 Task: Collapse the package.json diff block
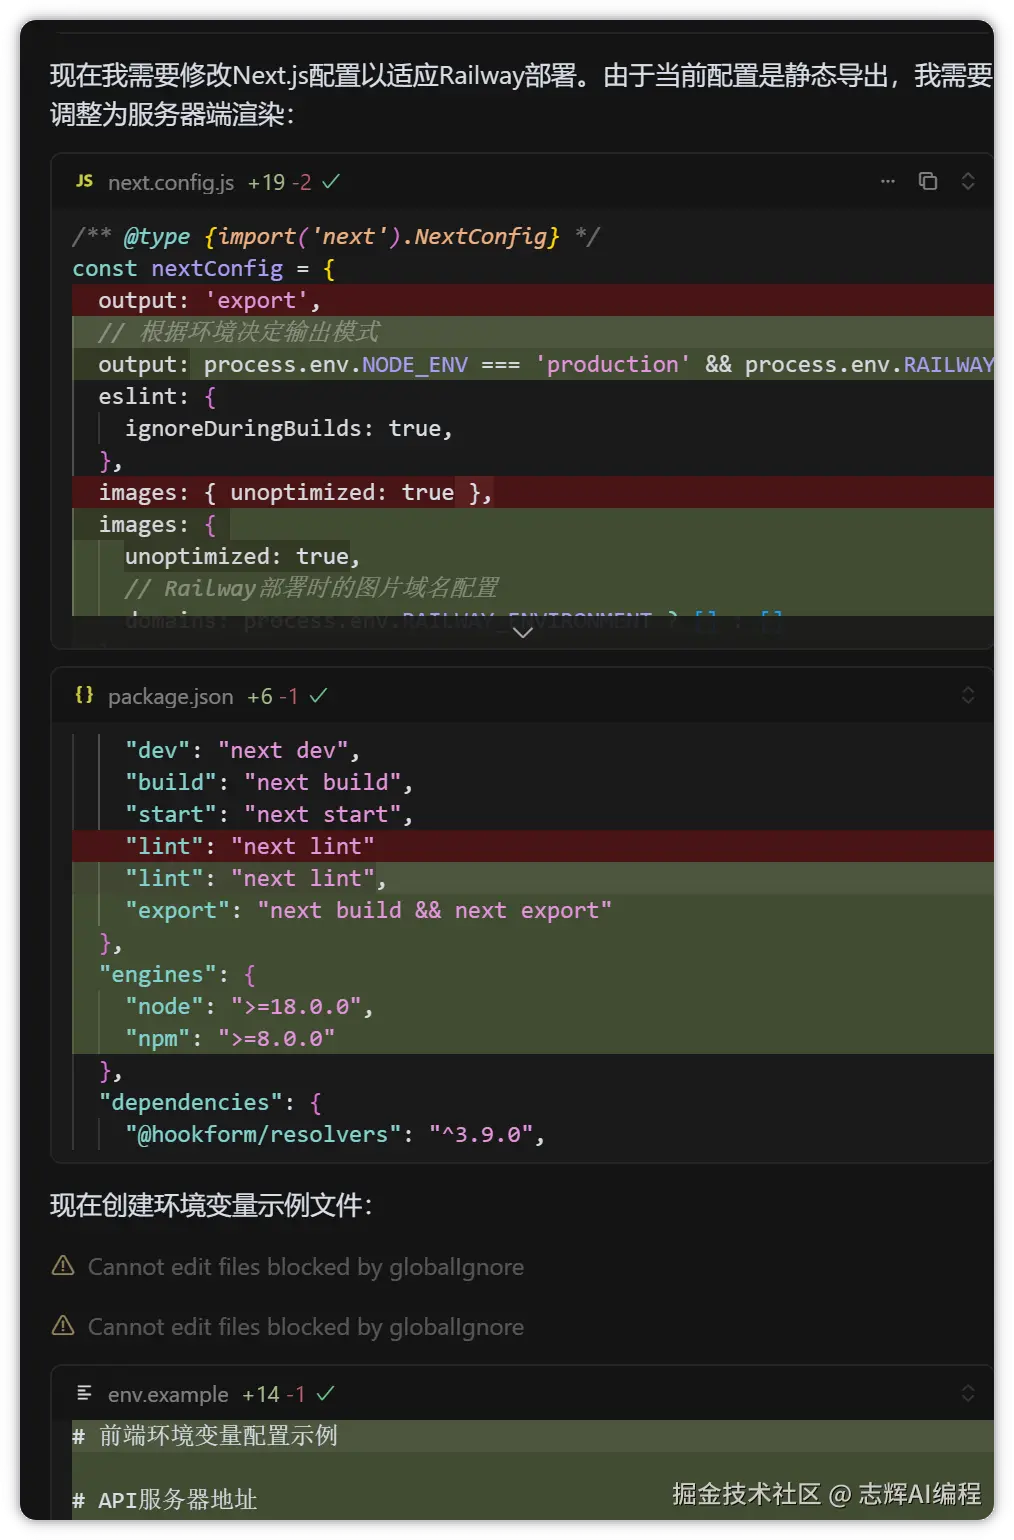[x=968, y=695]
